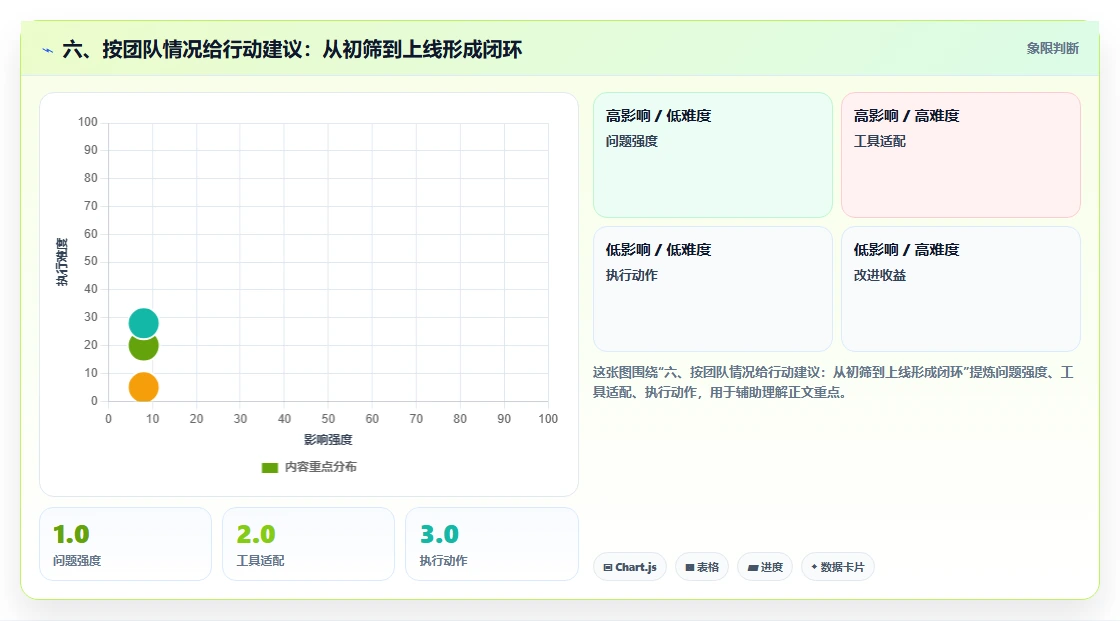Open the 低影响 / 高难度 quadrant card

point(960,289)
